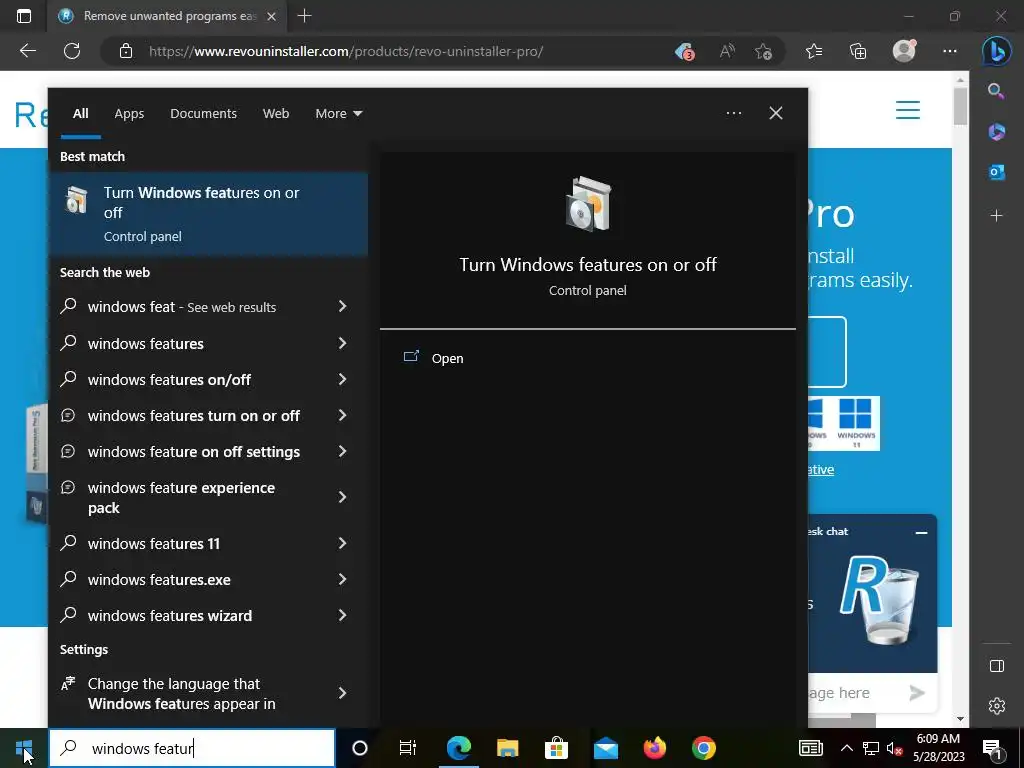Launch Firefox from taskbar
Screen dimensions: 1024x768
click(654, 748)
